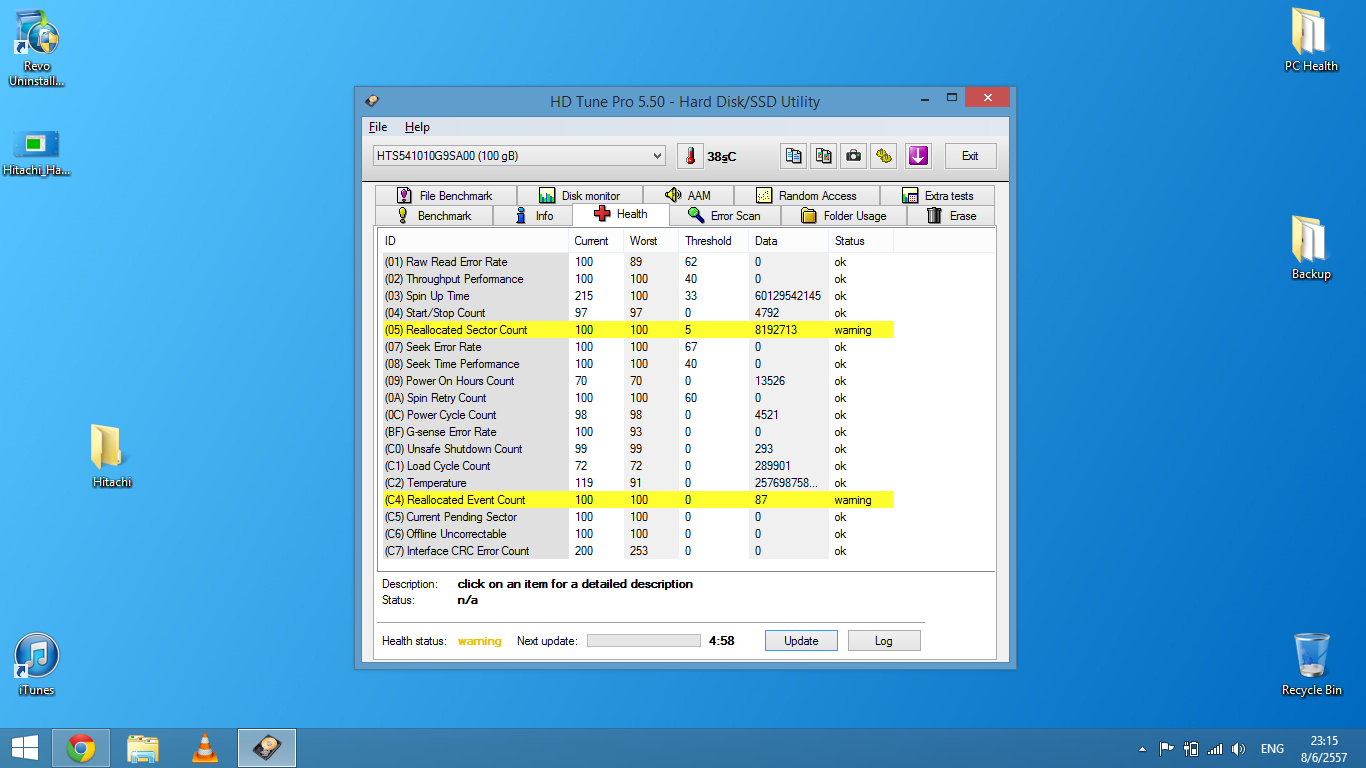Switch to the AAM tab
1366x768 pixels.
point(688,195)
